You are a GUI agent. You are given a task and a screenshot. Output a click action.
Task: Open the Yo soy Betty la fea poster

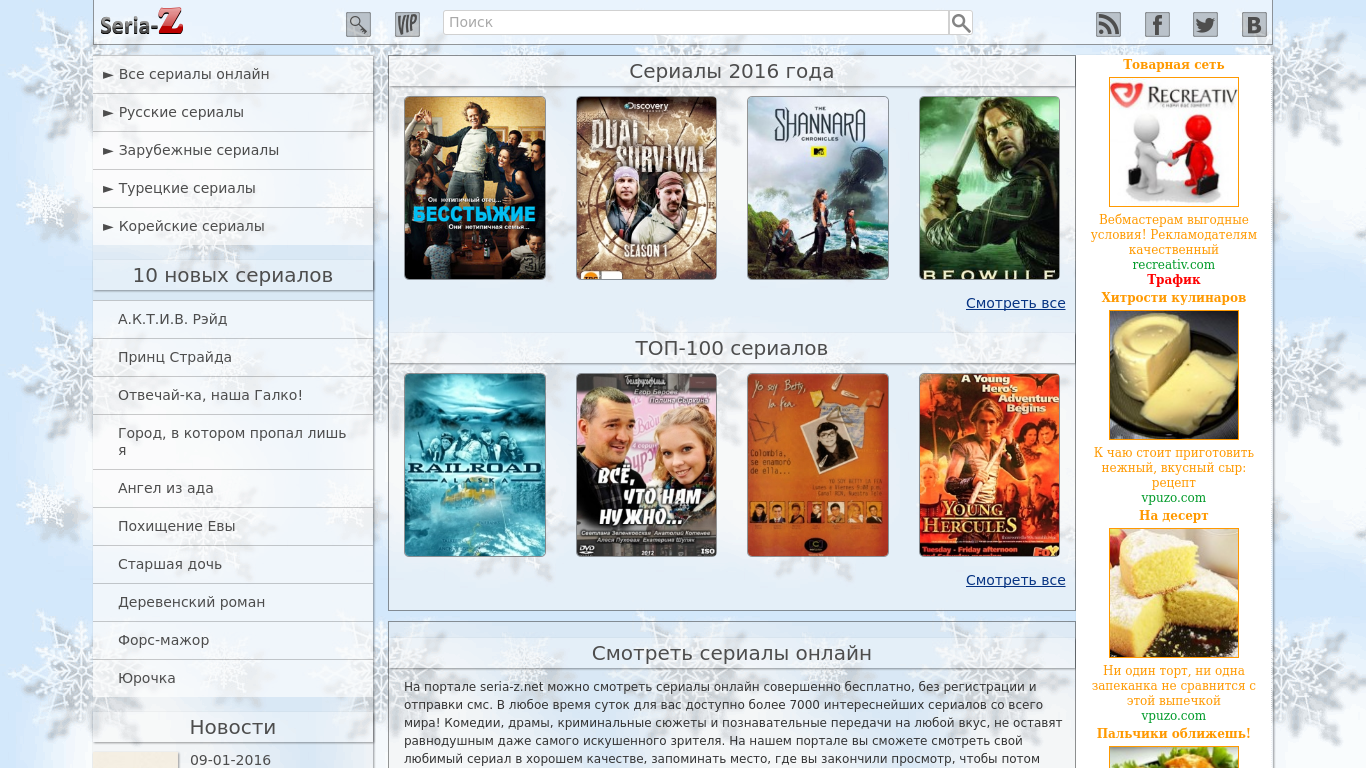tap(818, 465)
